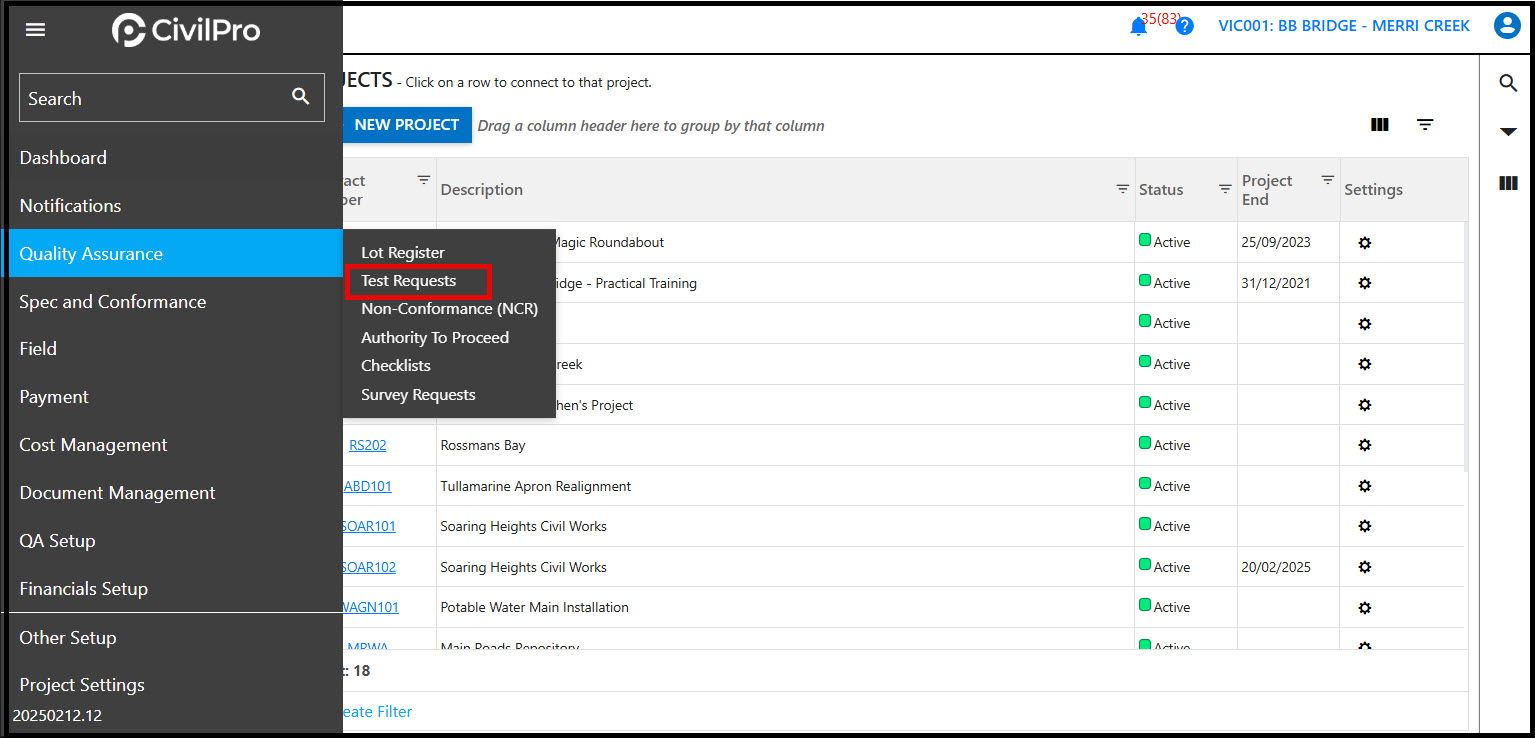Viewport: 1535px width, 738px height.
Task: Select Spec and Conformance in sidebar
Action: point(113,302)
